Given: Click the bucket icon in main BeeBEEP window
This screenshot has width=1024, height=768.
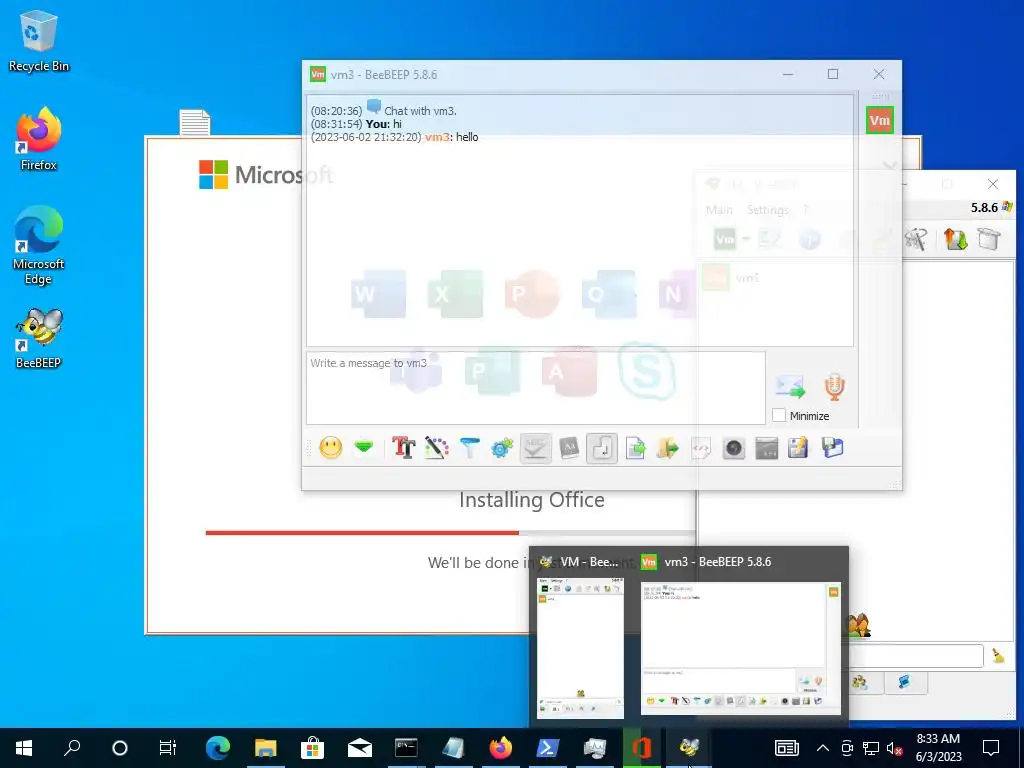Looking at the screenshot, I should (x=989, y=239).
